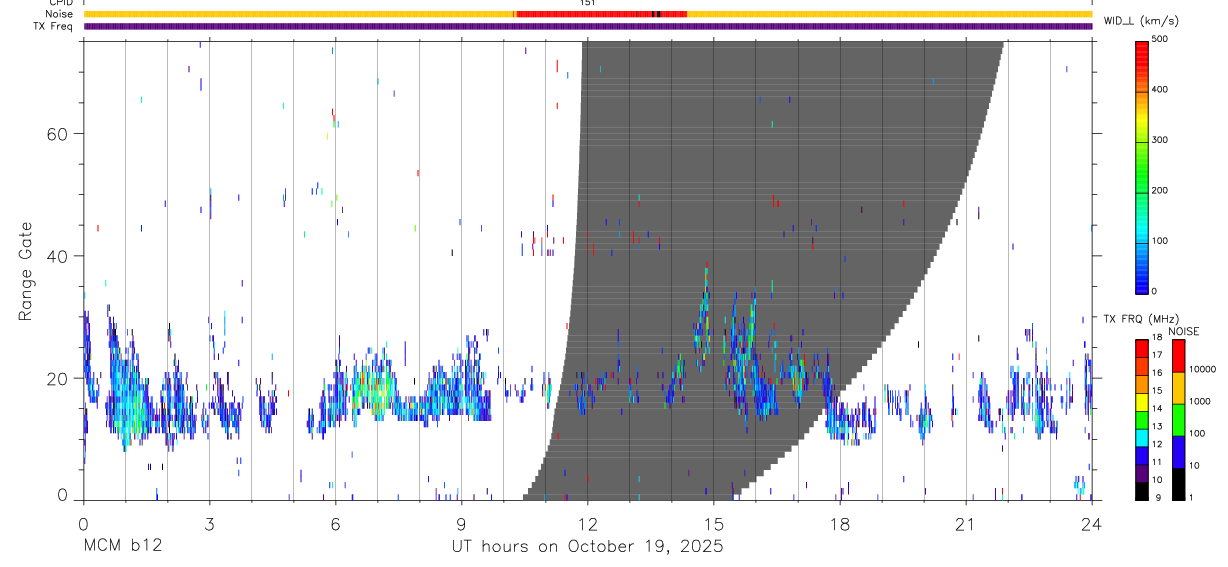Select the black swatch in TX FRQ legend
The image size is (1228, 567).
(1141, 491)
